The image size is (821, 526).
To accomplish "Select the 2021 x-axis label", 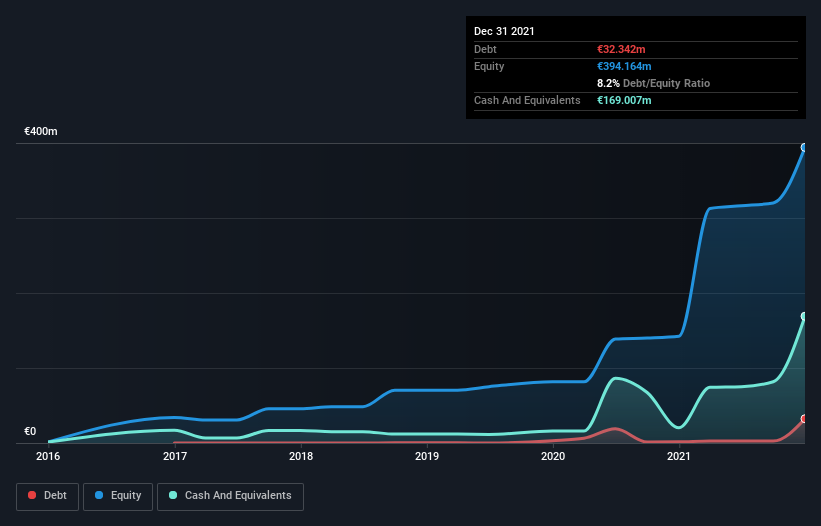I will (679, 456).
